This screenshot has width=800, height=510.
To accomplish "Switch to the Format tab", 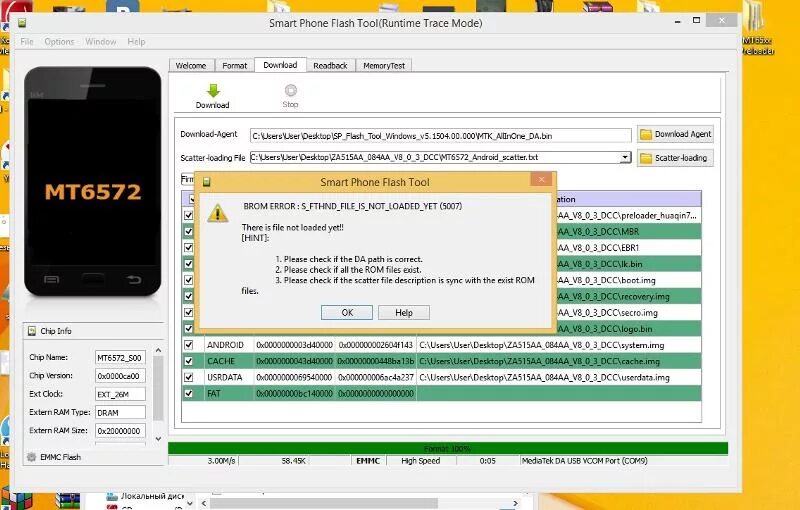I will [x=235, y=66].
